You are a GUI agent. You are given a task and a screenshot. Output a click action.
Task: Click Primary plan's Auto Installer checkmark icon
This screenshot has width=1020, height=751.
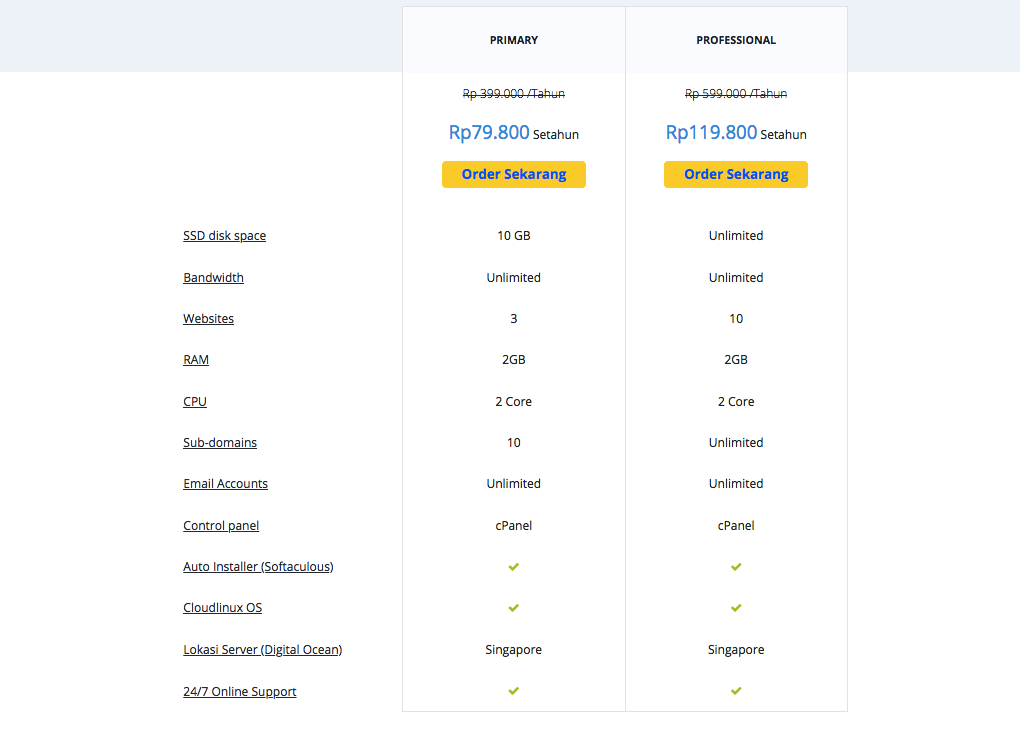tap(514, 567)
